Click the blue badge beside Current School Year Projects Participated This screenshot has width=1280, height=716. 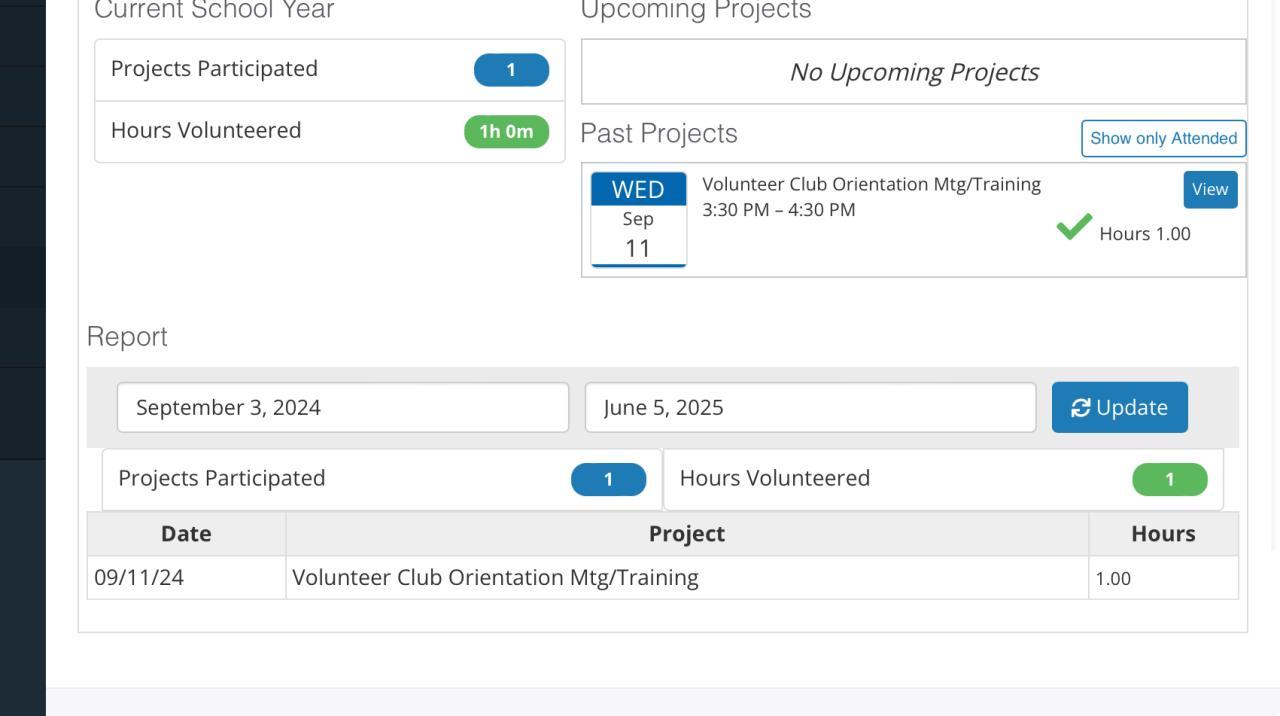tap(511, 70)
